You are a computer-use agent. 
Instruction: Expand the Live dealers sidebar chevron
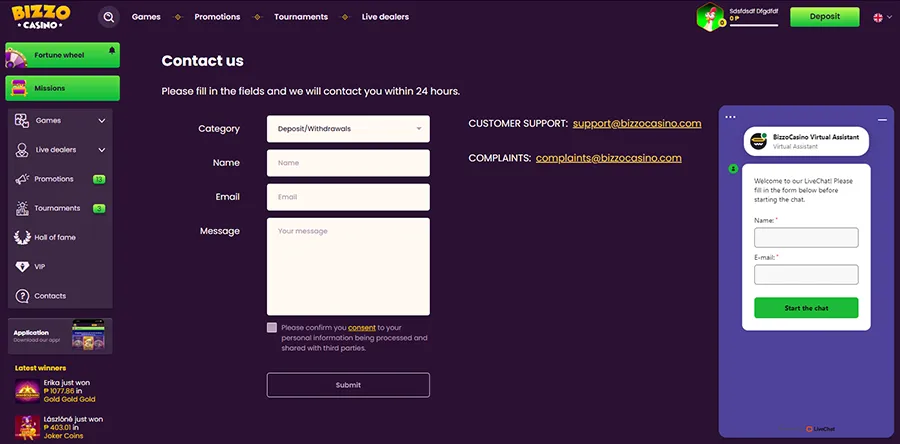[102, 150]
